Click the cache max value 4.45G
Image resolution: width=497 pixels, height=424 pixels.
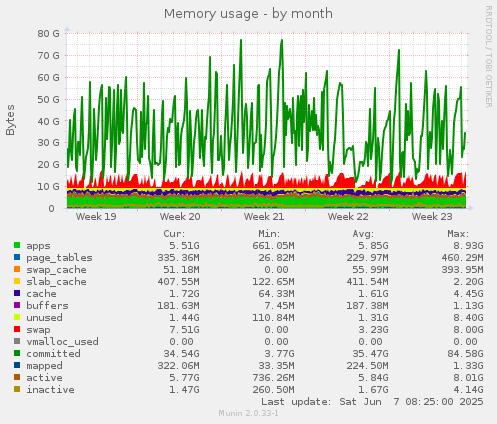click(468, 294)
